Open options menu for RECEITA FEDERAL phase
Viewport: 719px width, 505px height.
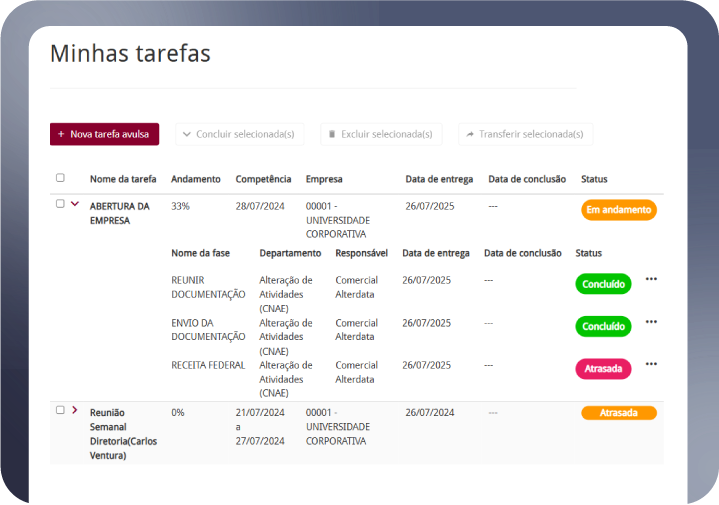651,364
